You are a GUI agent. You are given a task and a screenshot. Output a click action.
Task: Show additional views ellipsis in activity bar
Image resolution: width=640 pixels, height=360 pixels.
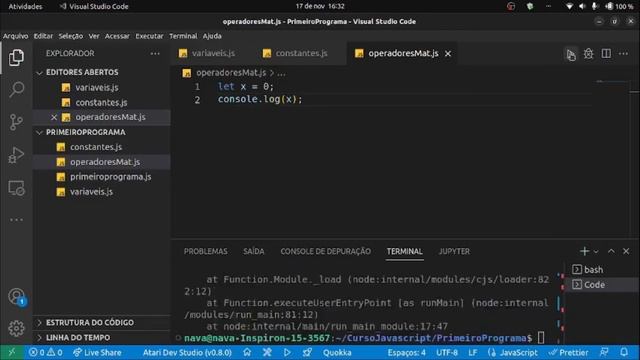(x=16, y=220)
